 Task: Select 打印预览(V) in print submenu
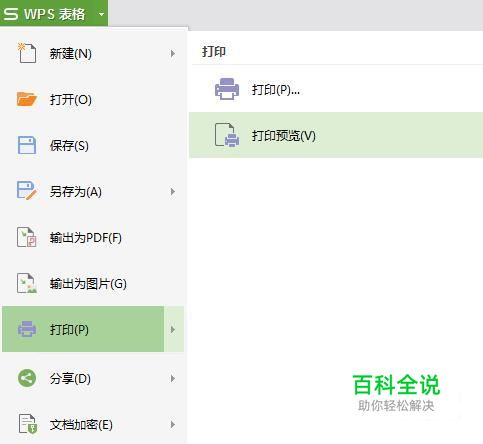tap(336, 135)
